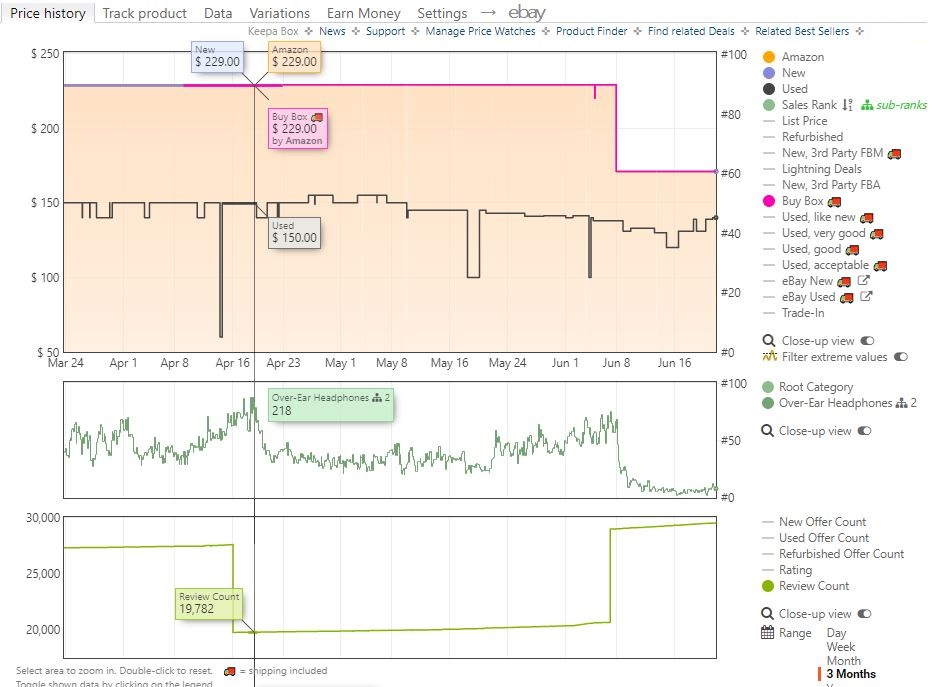This screenshot has height=687, width=946.
Task: Click the Review Count 19,782 tooltip
Action: (x=209, y=603)
